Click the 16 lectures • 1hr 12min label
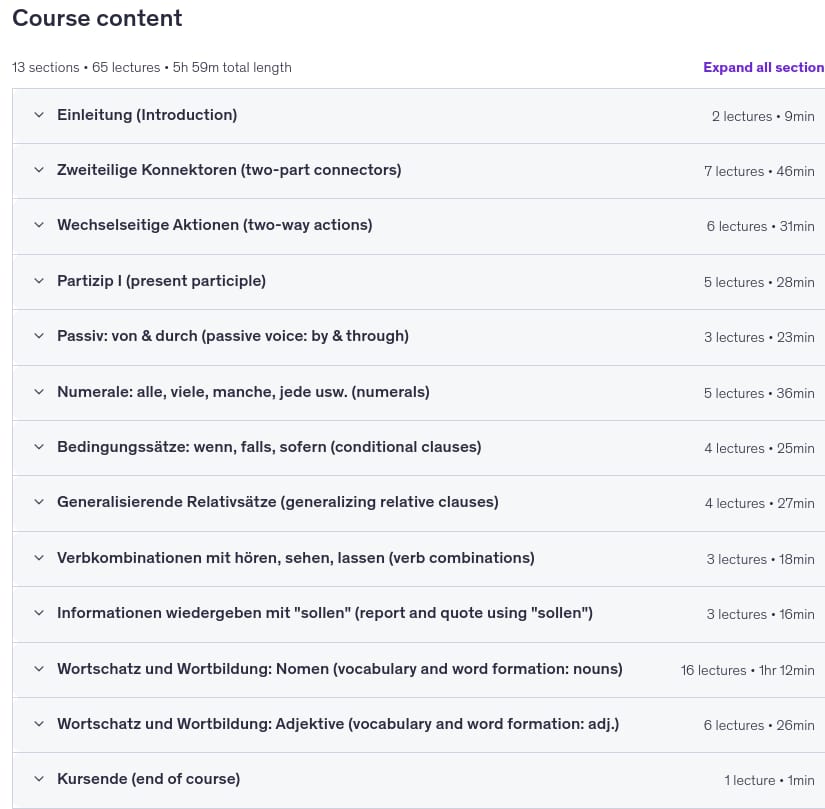Viewport: 825px width, 809px height. pos(747,670)
